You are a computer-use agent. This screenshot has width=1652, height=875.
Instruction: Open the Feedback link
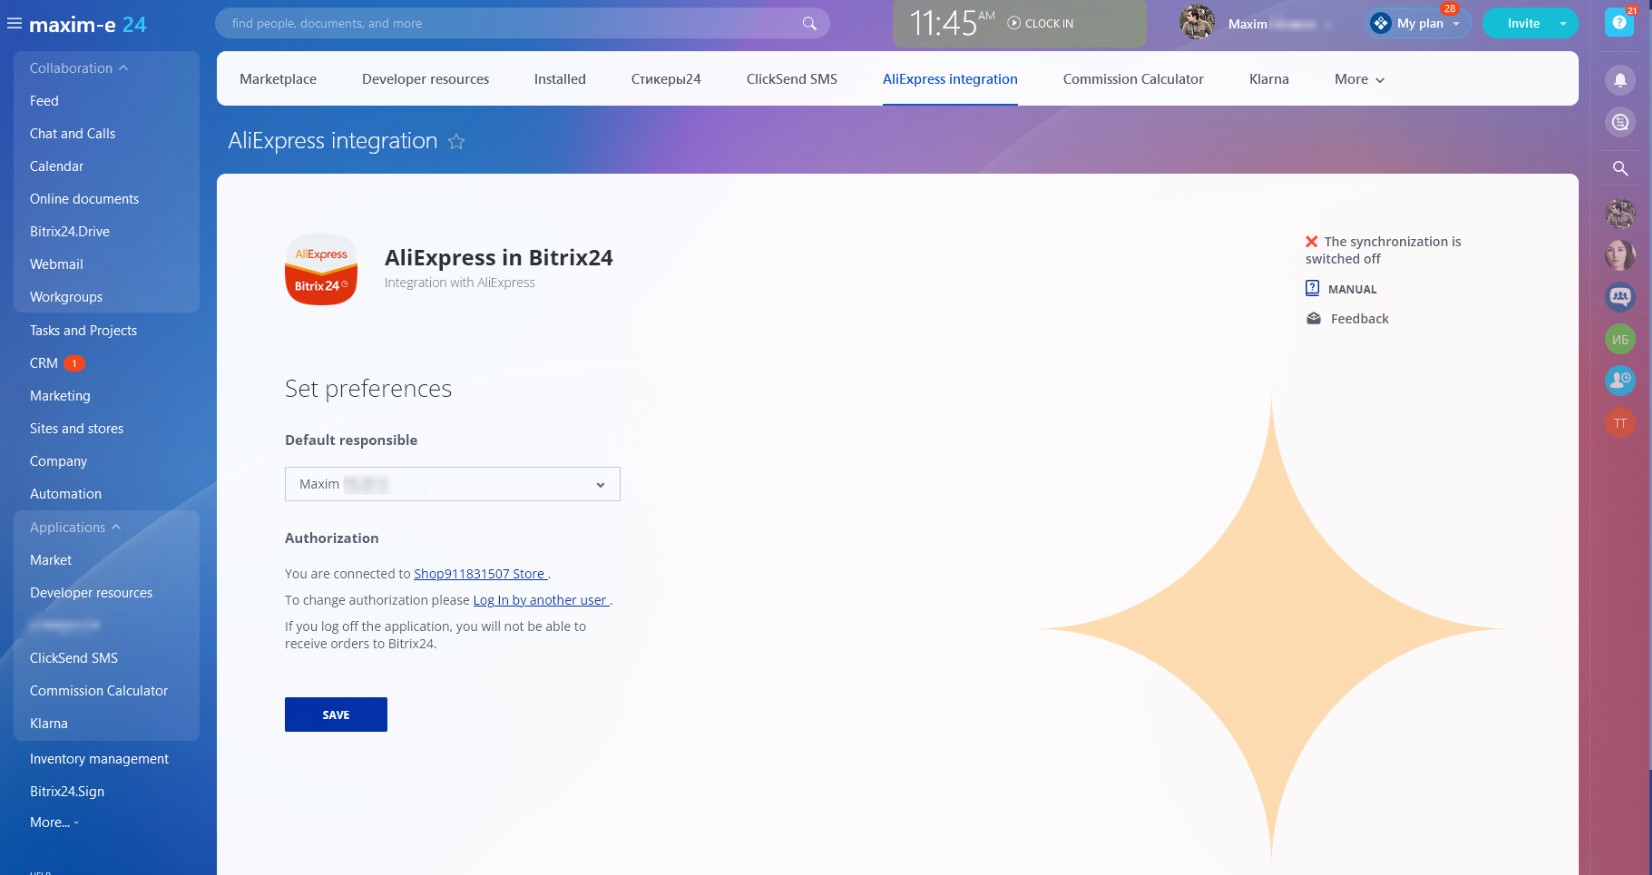tap(1359, 318)
